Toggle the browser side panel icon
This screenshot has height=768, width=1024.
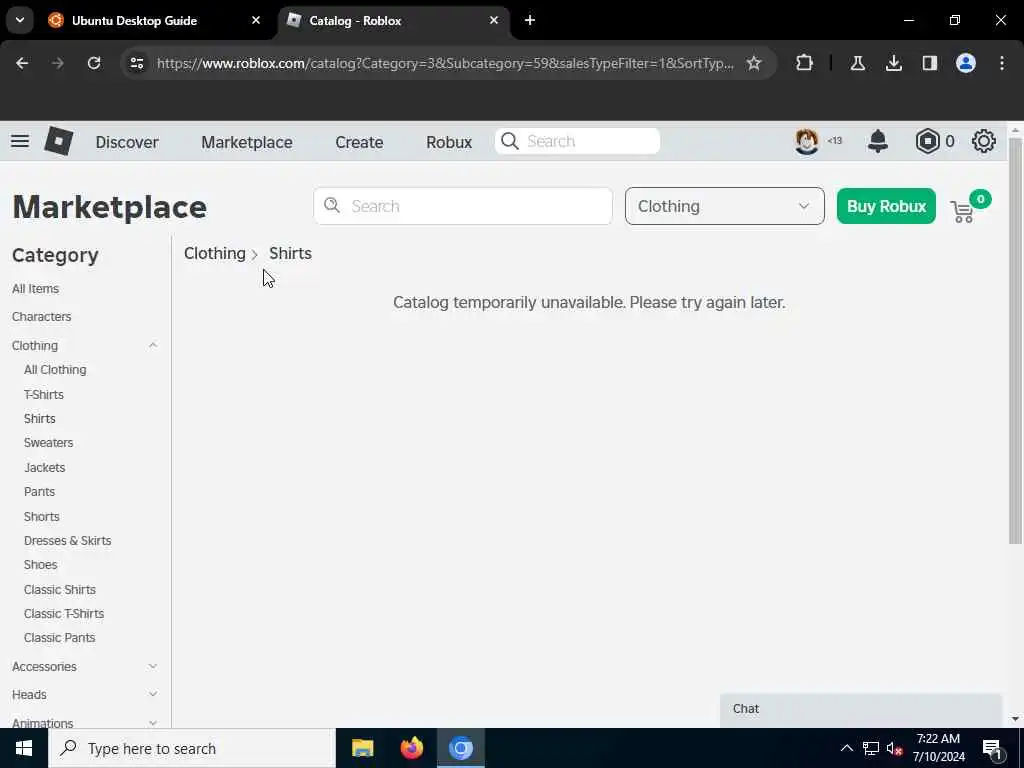(x=929, y=63)
